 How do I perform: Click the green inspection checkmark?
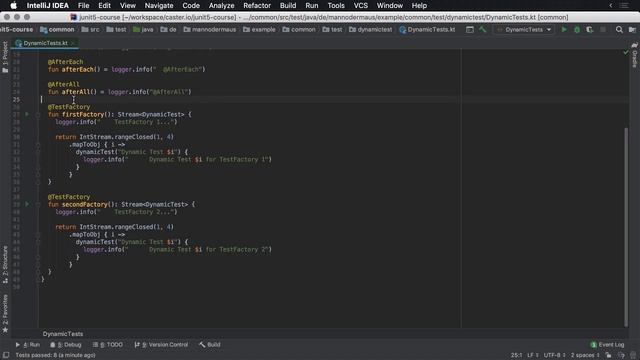(x=626, y=52)
